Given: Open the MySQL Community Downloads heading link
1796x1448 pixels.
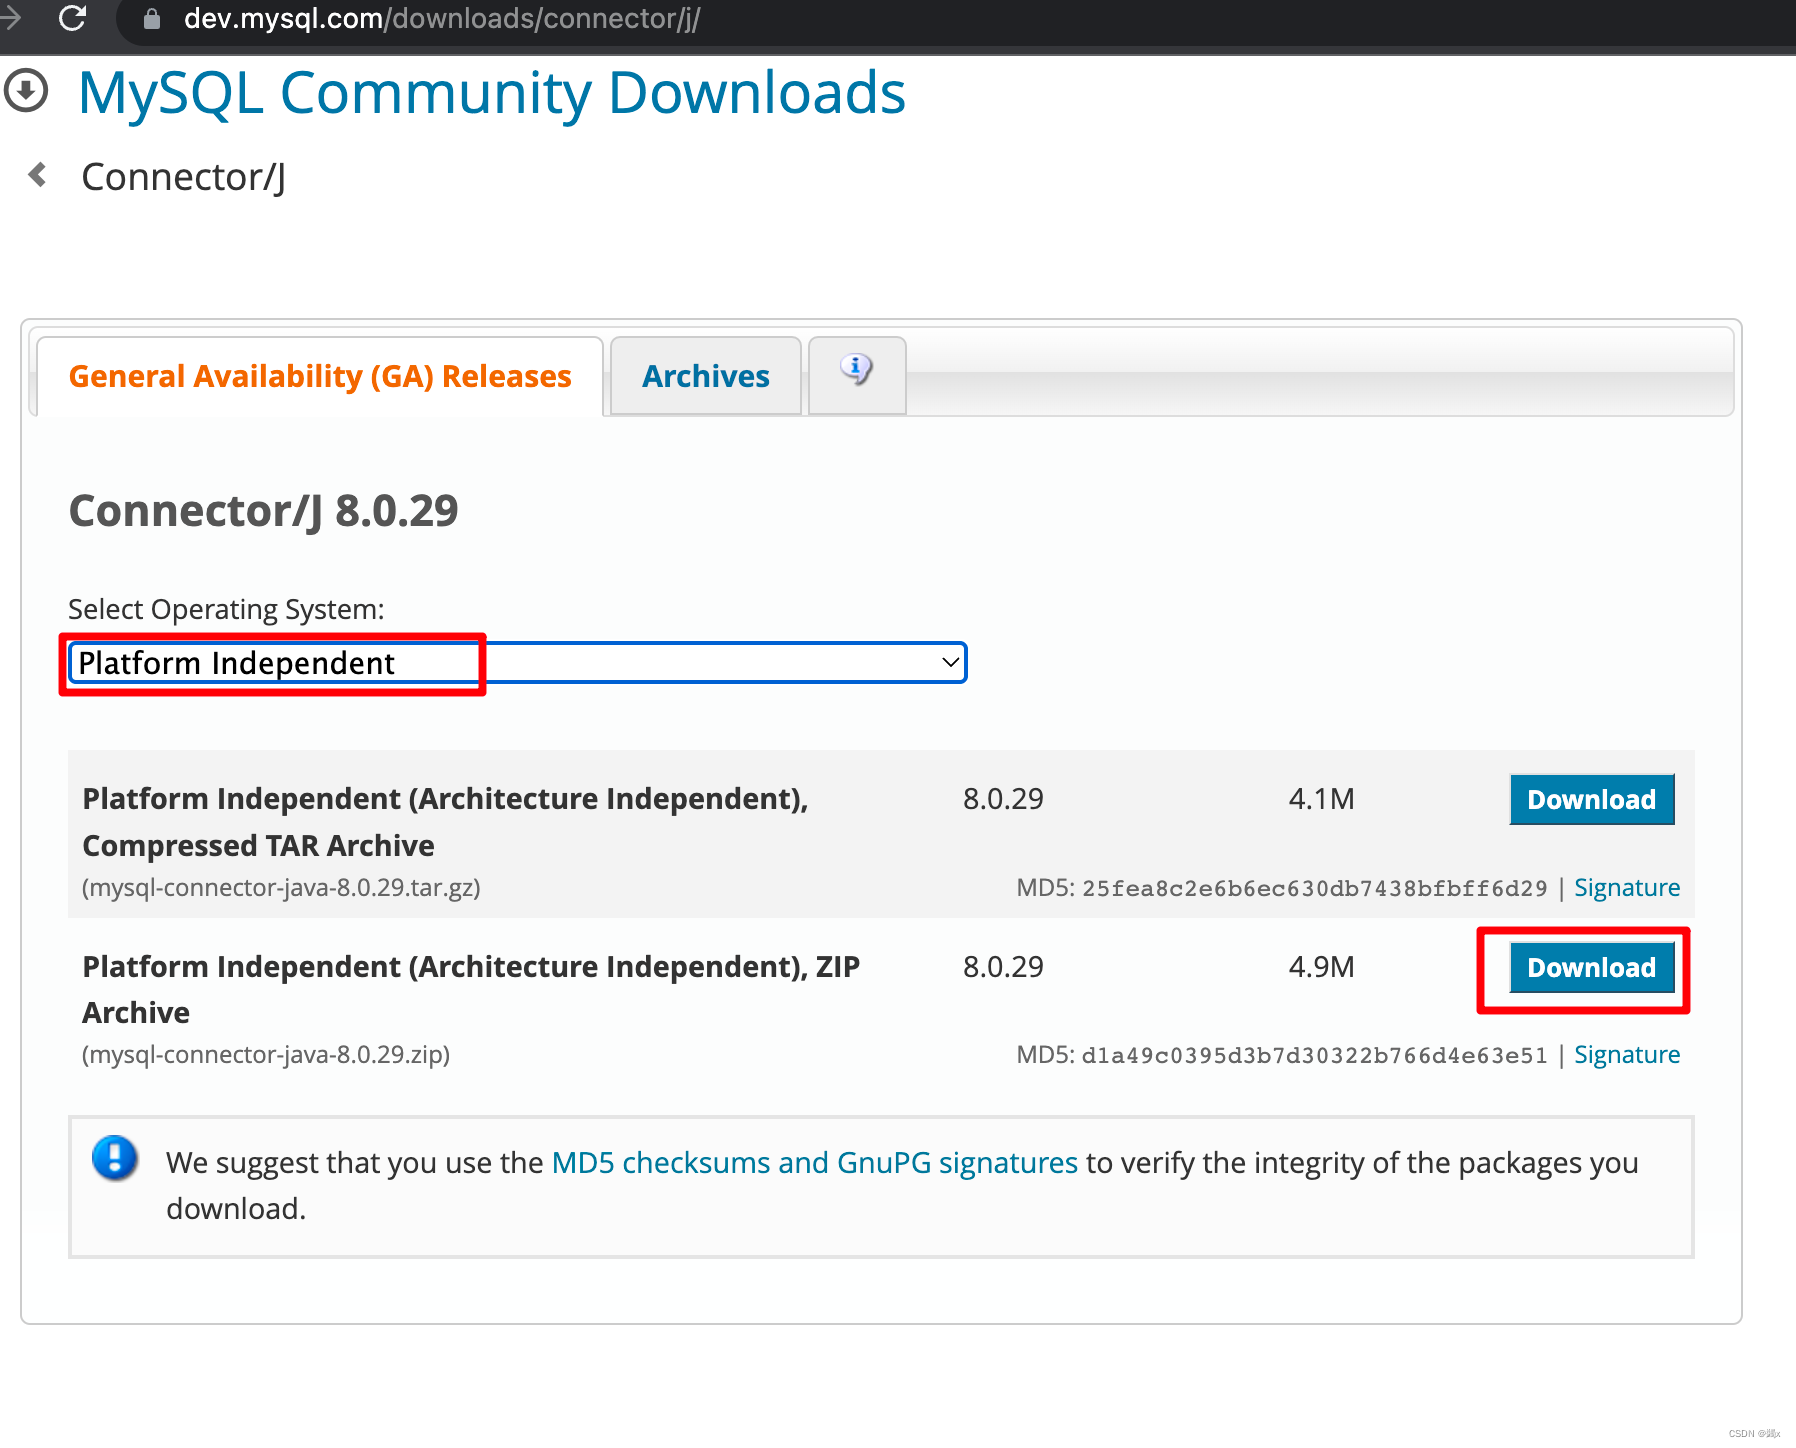Looking at the screenshot, I should 491,93.
